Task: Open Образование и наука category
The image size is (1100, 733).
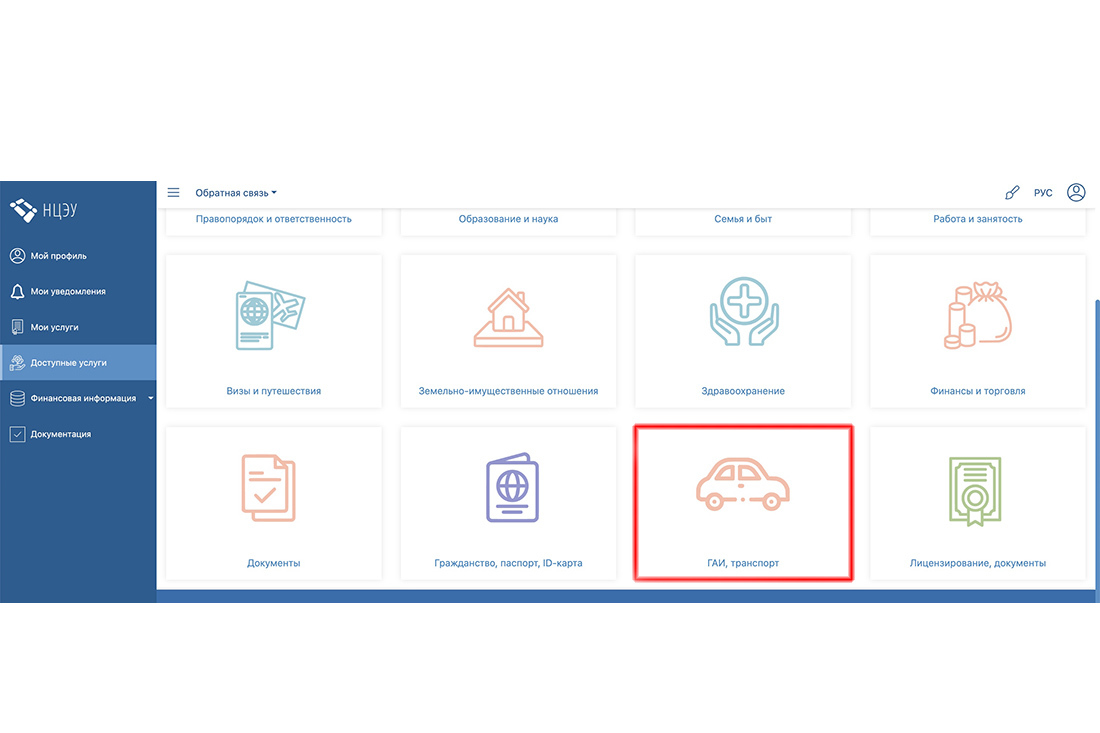Action: 509,219
